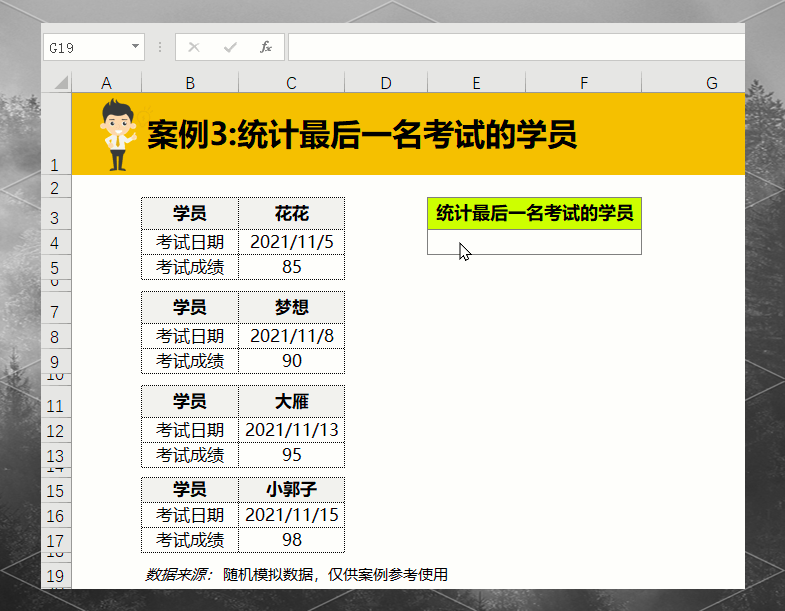Click the 数据来源 footnote text
This screenshot has width=785, height=611.
point(296,574)
